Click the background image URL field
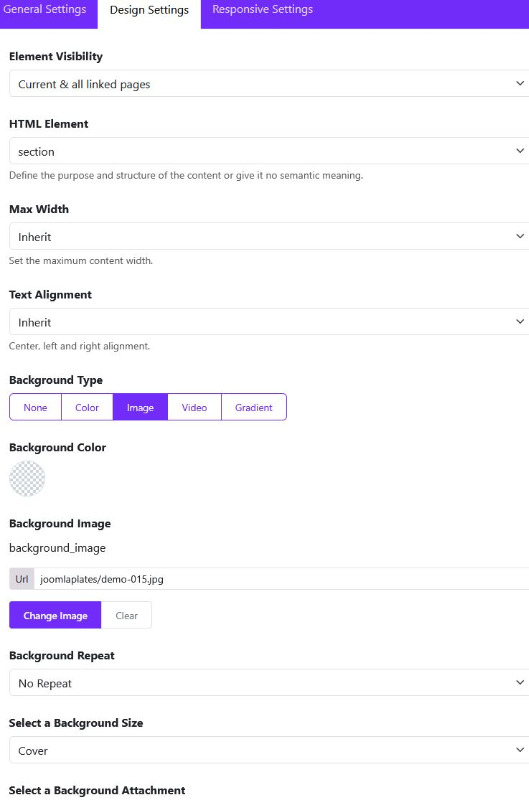 (282, 579)
